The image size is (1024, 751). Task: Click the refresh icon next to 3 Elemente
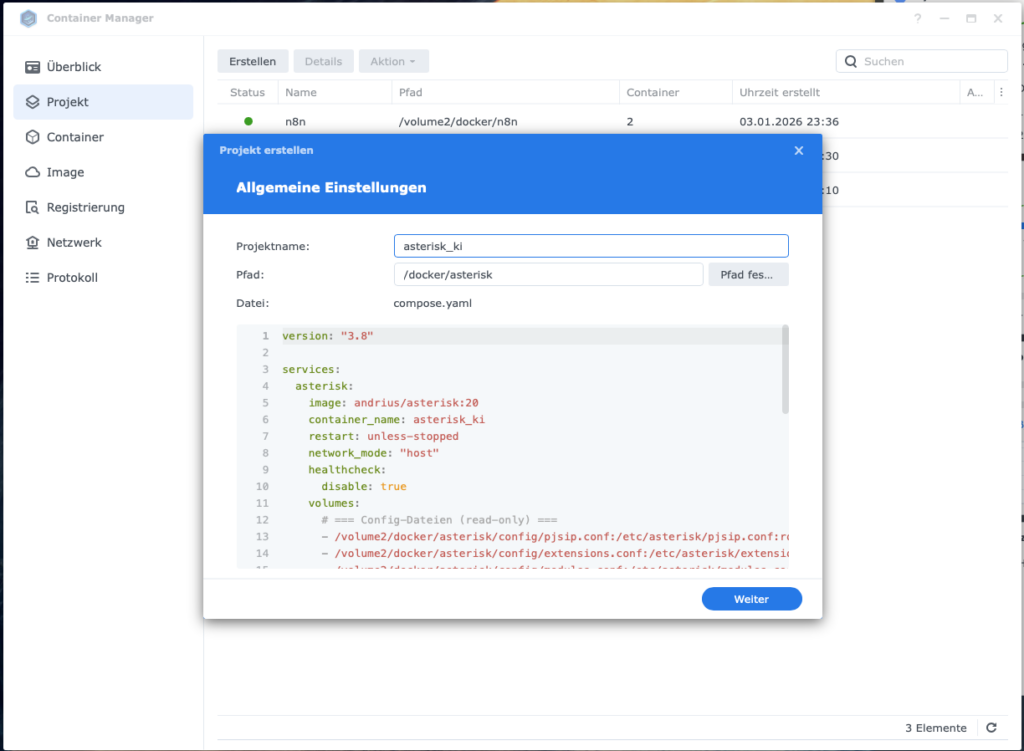coord(991,728)
